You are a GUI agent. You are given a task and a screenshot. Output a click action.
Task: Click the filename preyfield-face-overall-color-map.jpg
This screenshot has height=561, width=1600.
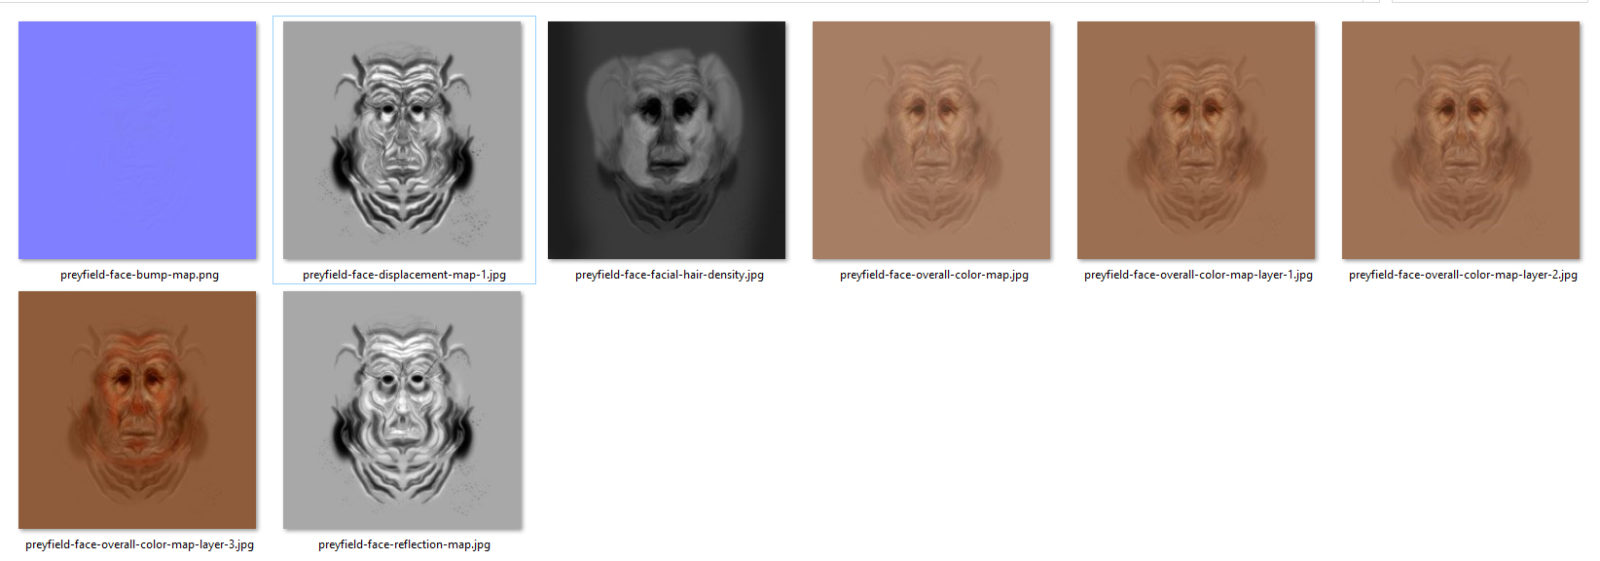point(934,275)
